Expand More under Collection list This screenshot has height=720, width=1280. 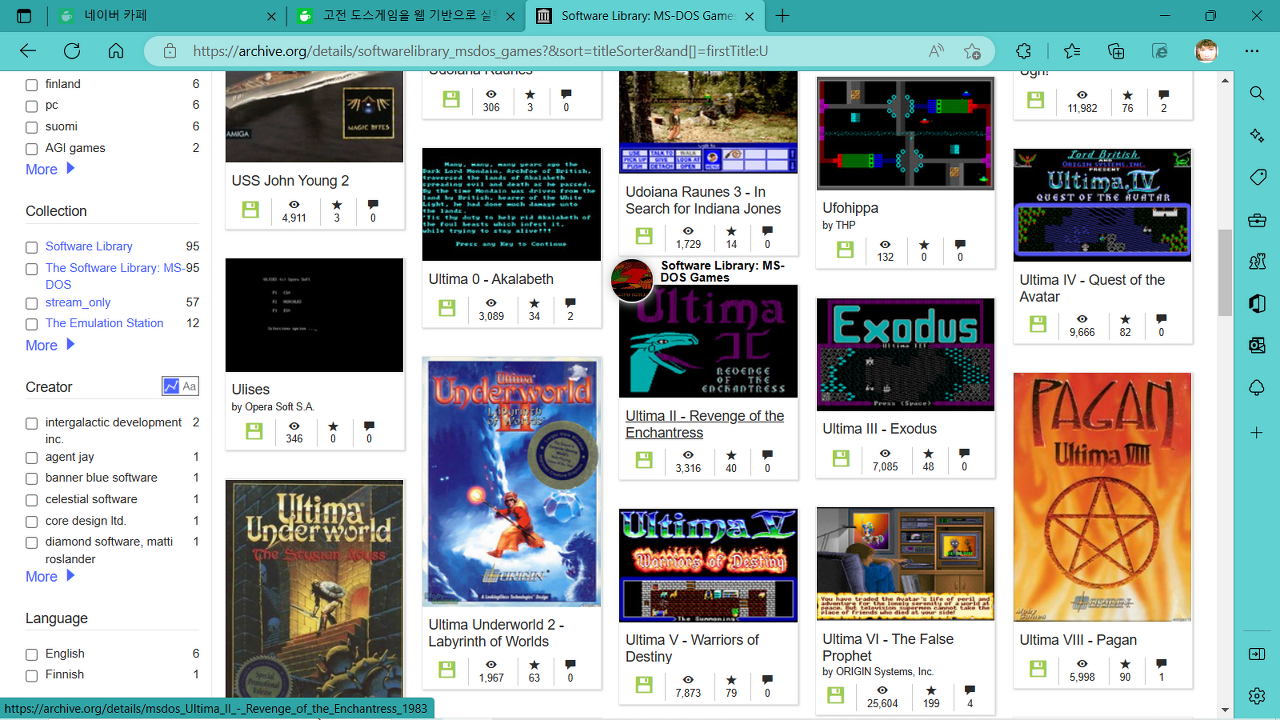50,345
